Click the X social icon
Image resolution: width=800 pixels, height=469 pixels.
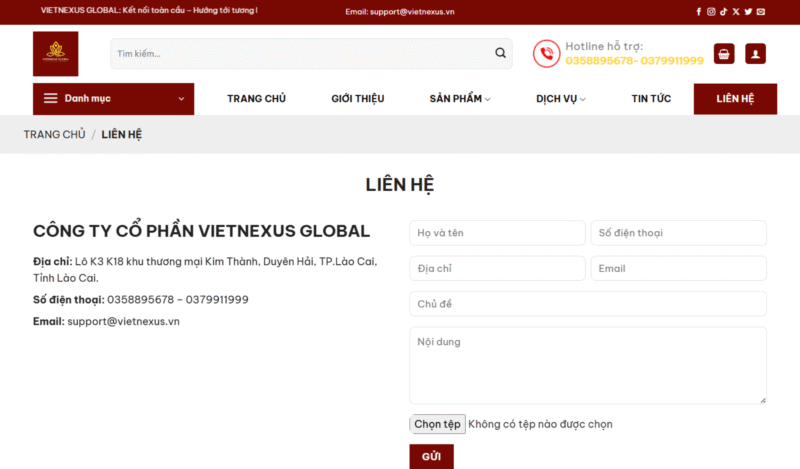point(736,11)
